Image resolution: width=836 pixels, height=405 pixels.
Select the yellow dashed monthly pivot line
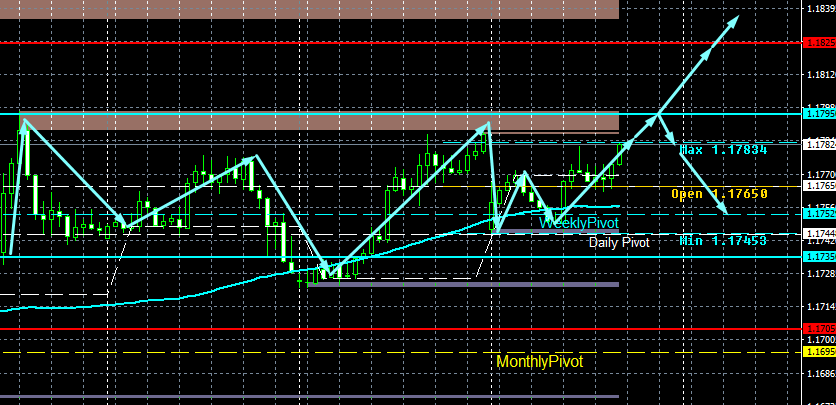[401, 352]
